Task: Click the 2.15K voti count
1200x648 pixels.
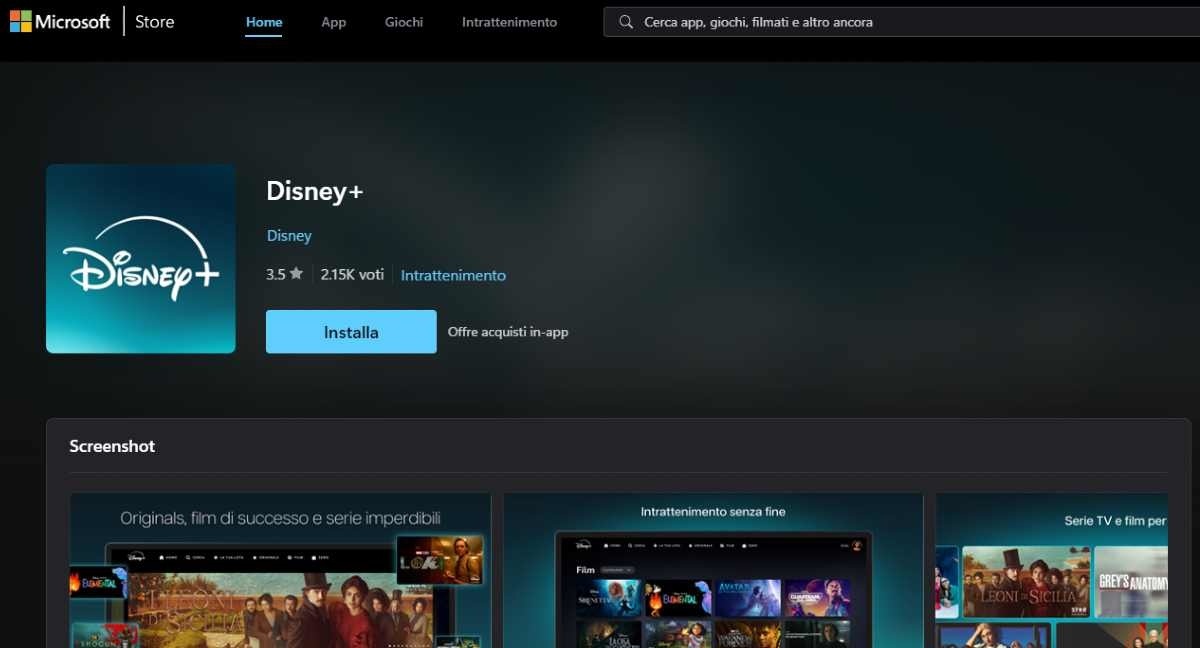Action: tap(352, 274)
